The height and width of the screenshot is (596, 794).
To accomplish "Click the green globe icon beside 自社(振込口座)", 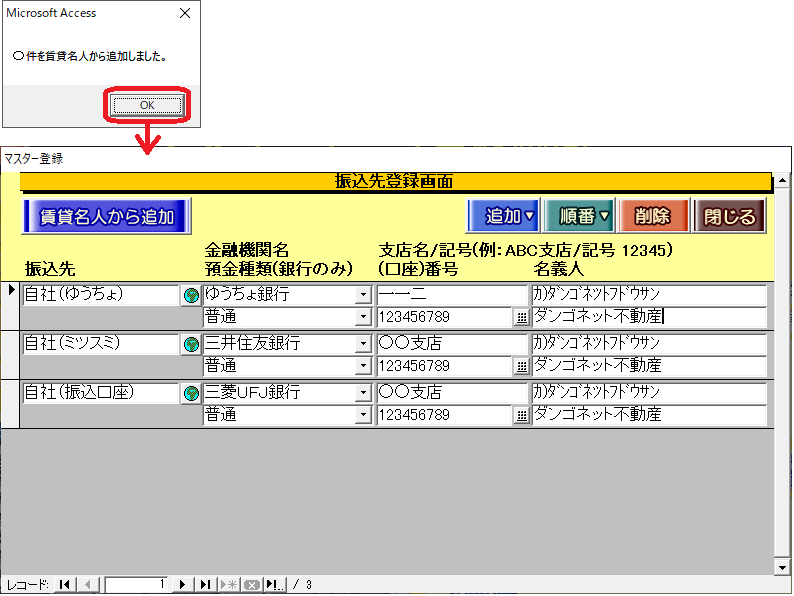I will point(191,393).
